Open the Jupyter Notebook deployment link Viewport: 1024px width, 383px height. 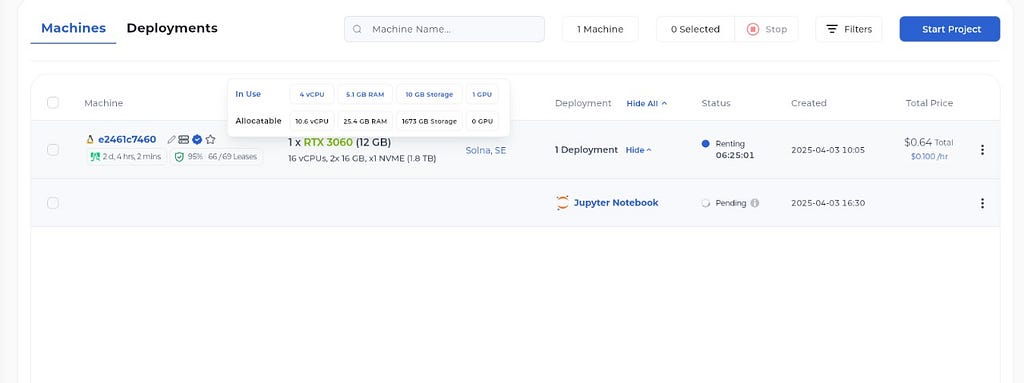click(x=616, y=203)
